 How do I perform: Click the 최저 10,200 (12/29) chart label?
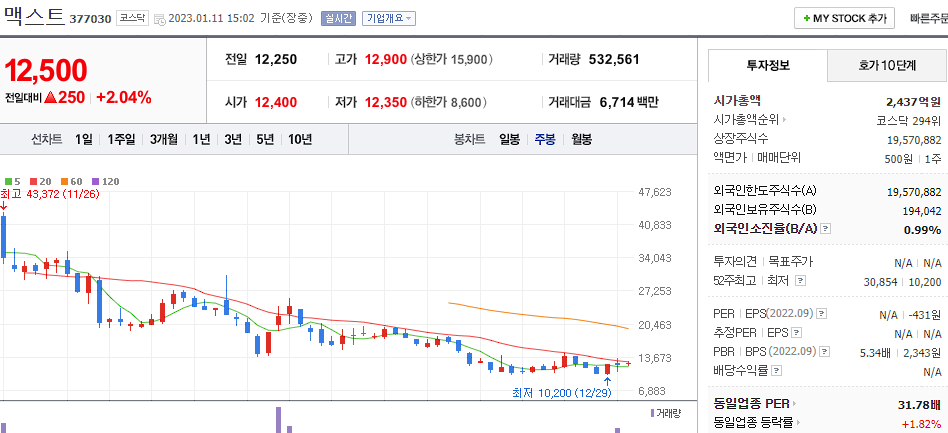click(562, 393)
